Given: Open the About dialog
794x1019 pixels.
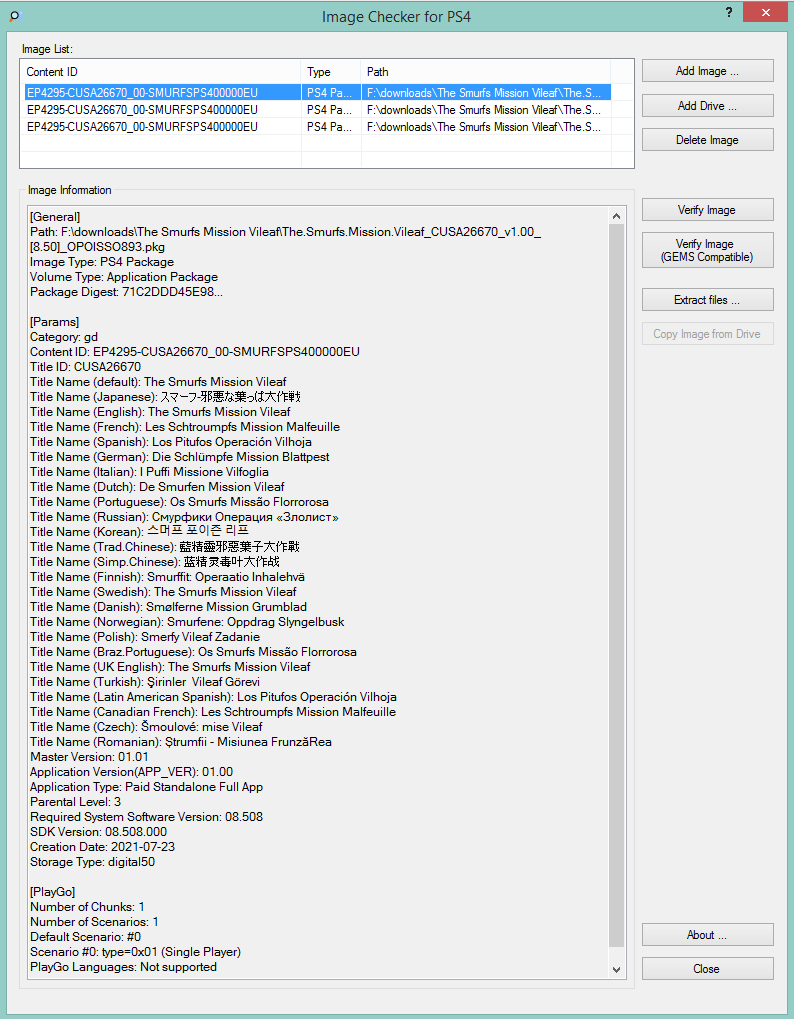Looking at the screenshot, I should (708, 935).
